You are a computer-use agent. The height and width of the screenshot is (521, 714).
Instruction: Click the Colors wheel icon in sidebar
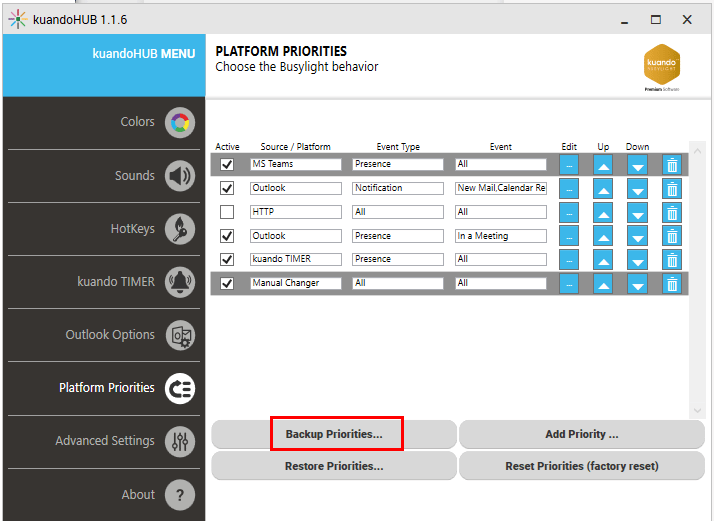pos(180,122)
